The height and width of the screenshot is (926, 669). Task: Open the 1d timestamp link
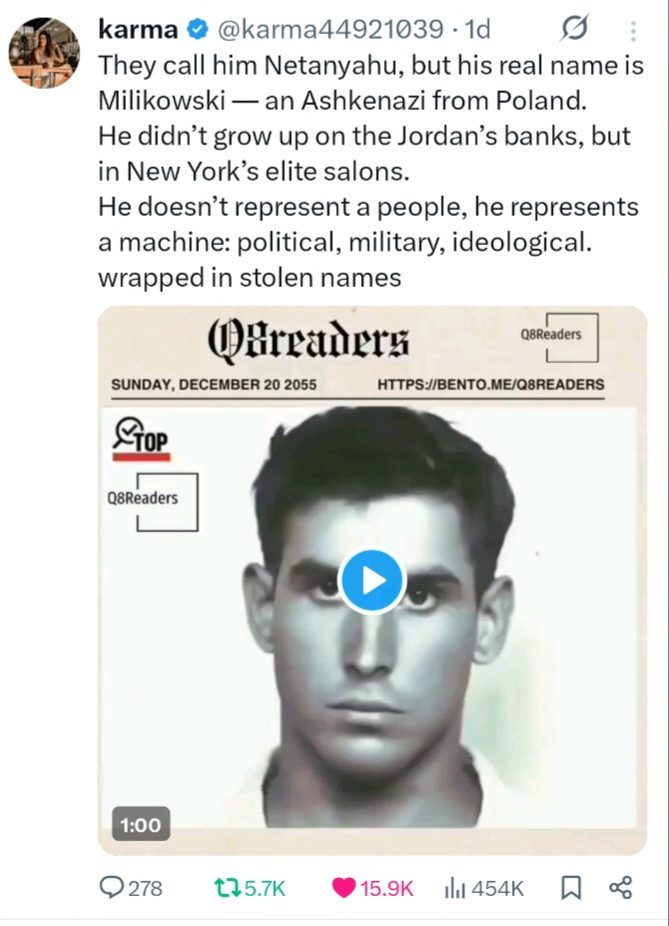click(478, 30)
